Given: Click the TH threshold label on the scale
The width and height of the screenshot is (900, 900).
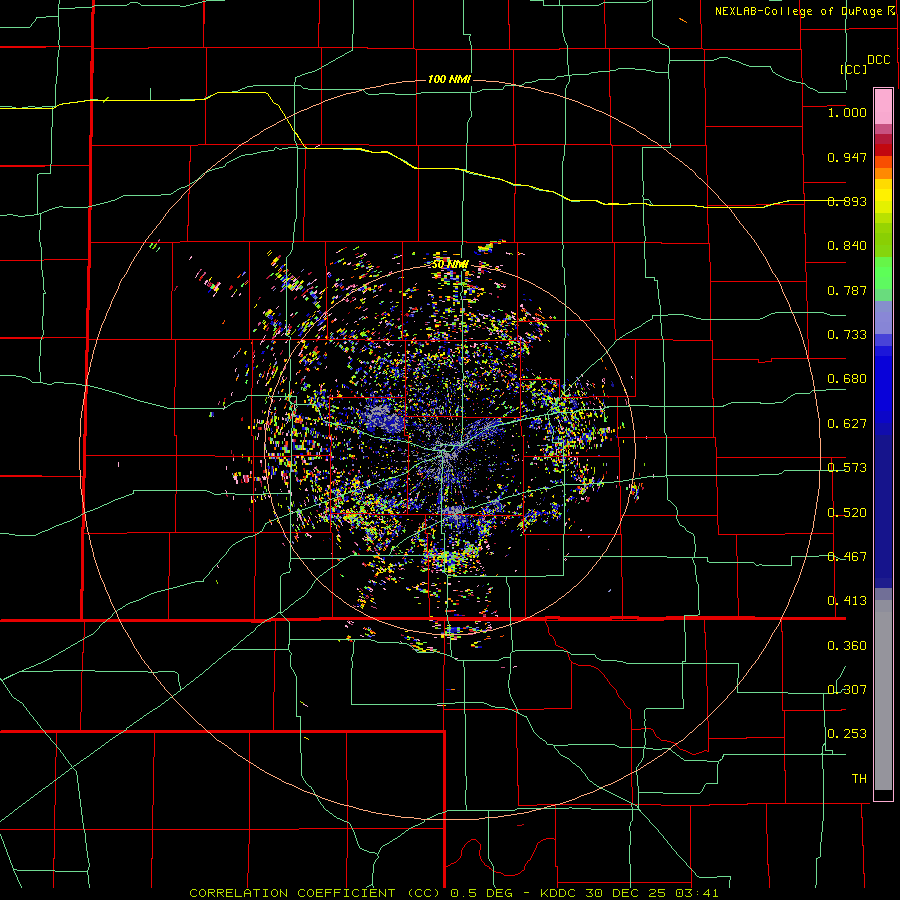Looking at the screenshot, I should 859,779.
